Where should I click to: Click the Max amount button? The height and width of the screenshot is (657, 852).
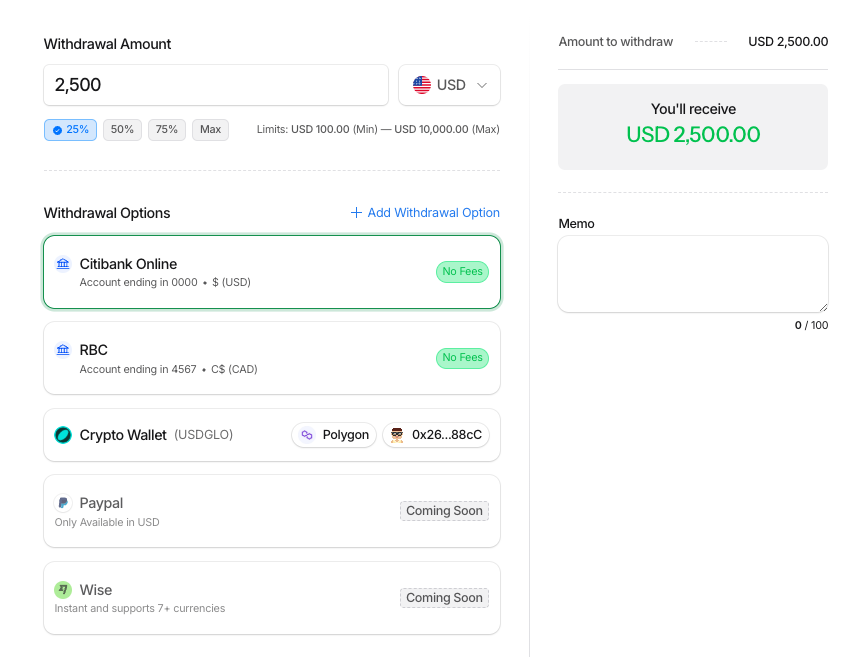210,130
